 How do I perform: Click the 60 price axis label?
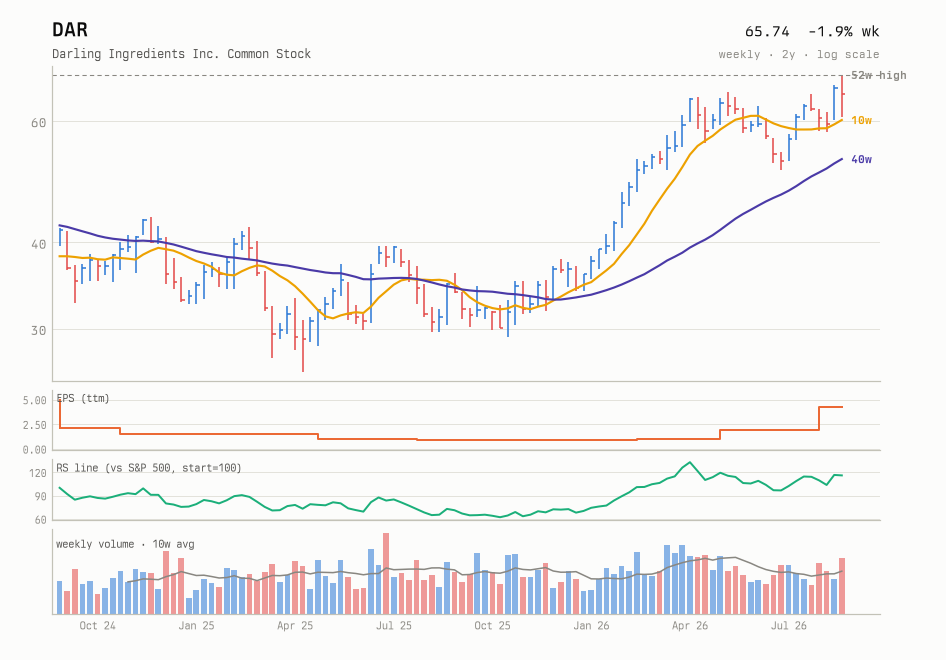click(x=38, y=123)
